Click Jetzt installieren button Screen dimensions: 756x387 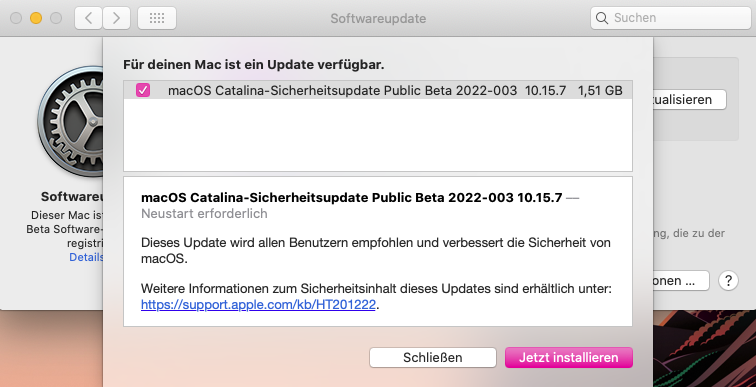coord(568,358)
